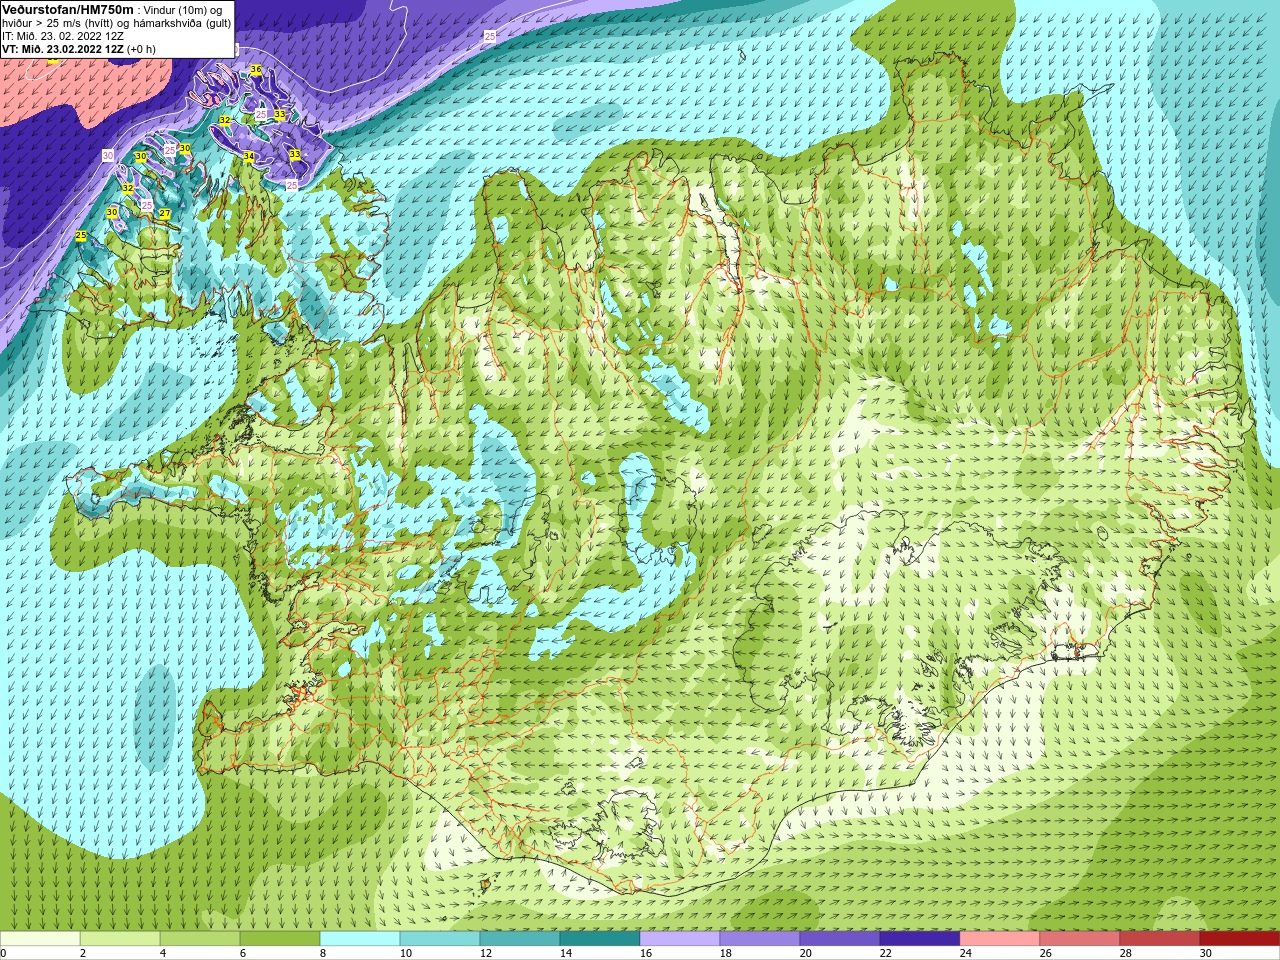
Task: Select the 24–26 m/s pink legend swatch
Action: pyautogui.click(x=1000, y=939)
